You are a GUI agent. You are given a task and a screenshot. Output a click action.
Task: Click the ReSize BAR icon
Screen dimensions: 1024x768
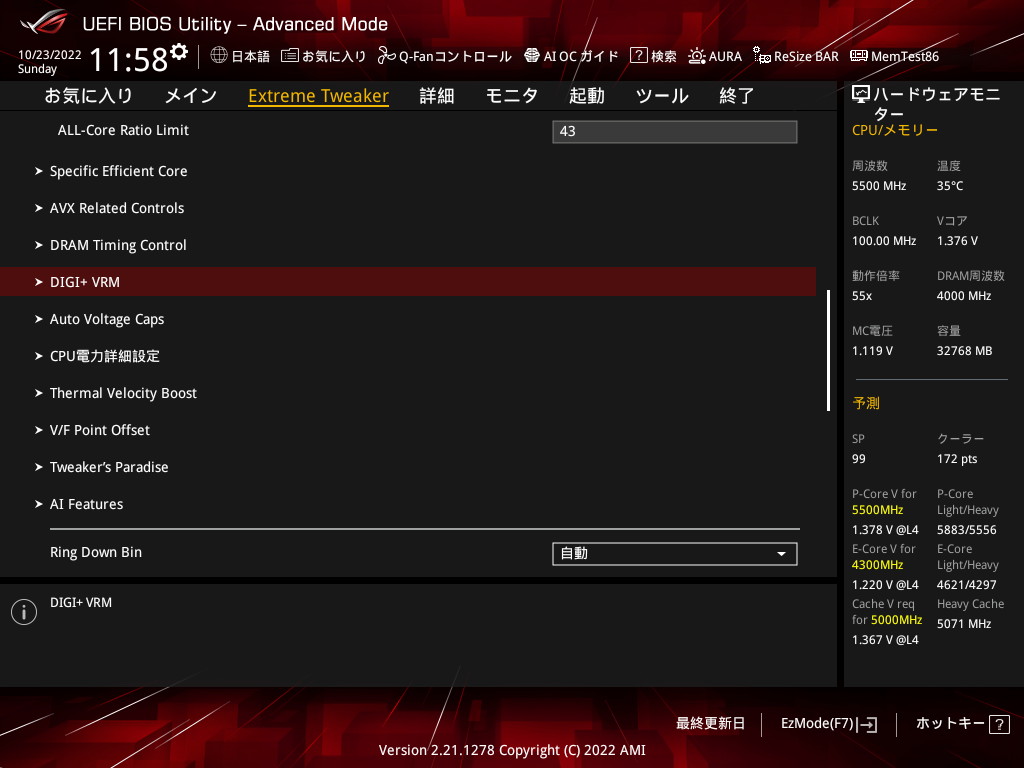click(x=761, y=56)
